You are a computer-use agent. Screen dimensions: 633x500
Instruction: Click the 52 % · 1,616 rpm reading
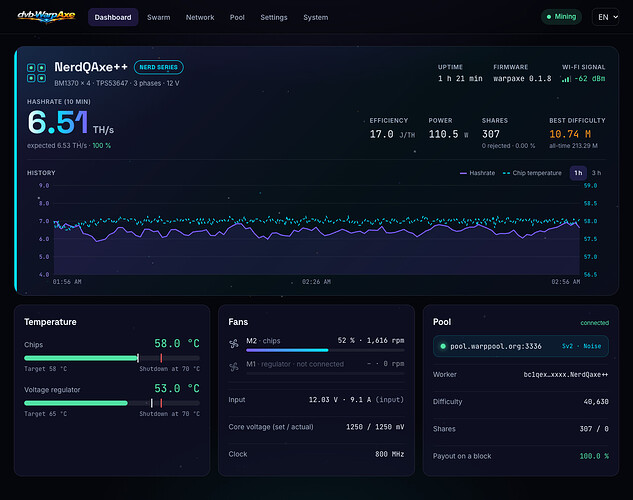click(x=371, y=340)
